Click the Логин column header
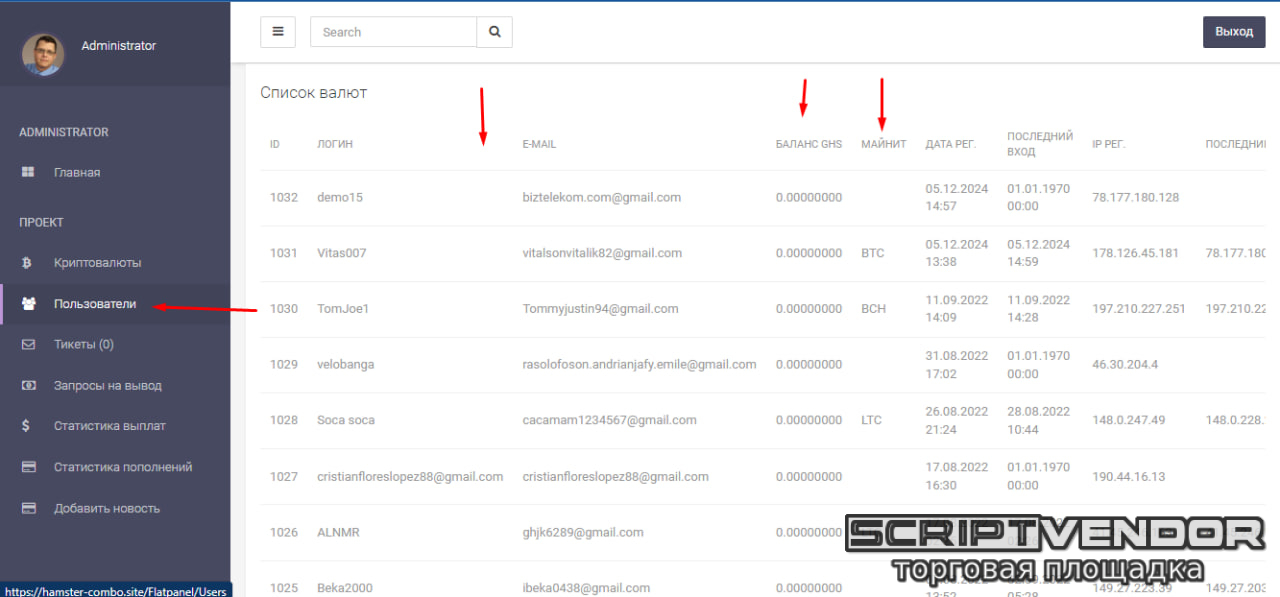Image resolution: width=1280 pixels, height=597 pixels. pyautogui.click(x=335, y=144)
